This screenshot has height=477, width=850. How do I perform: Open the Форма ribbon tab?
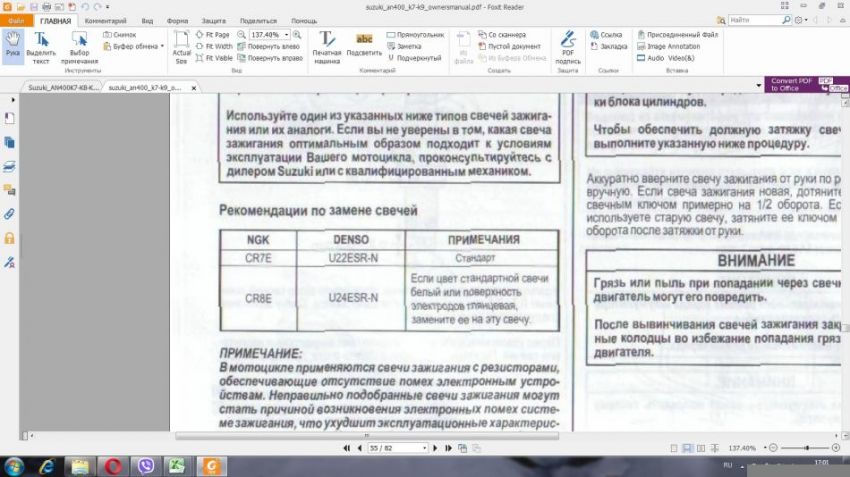pos(177,21)
